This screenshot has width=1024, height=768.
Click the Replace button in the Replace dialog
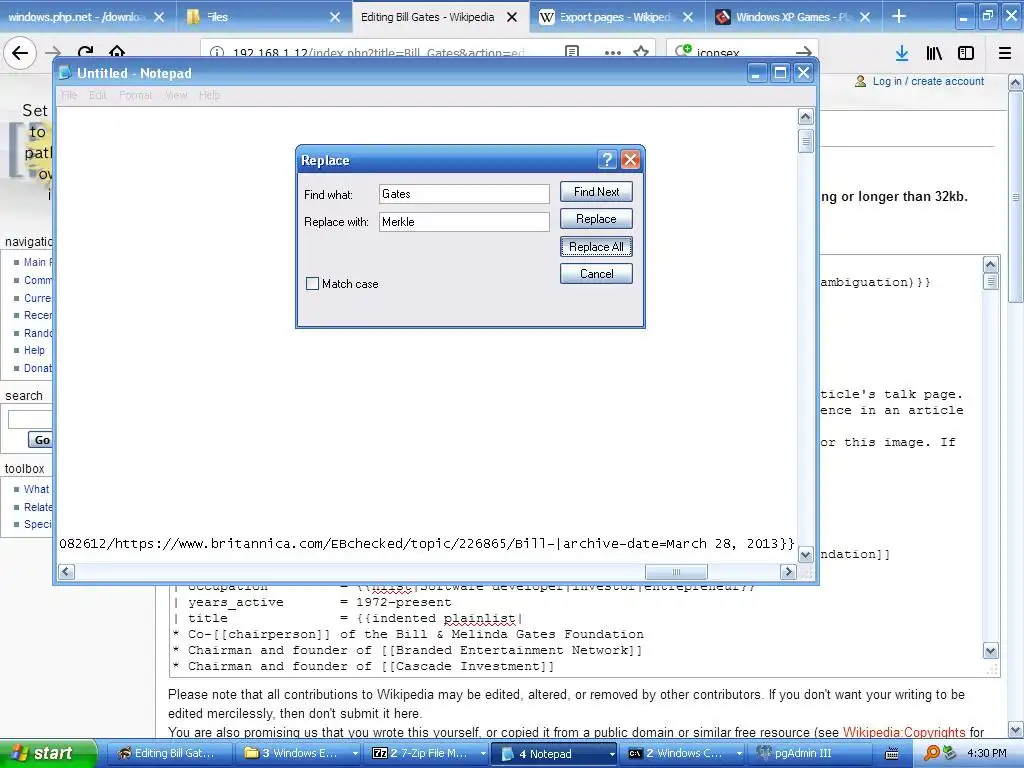pyautogui.click(x=596, y=219)
